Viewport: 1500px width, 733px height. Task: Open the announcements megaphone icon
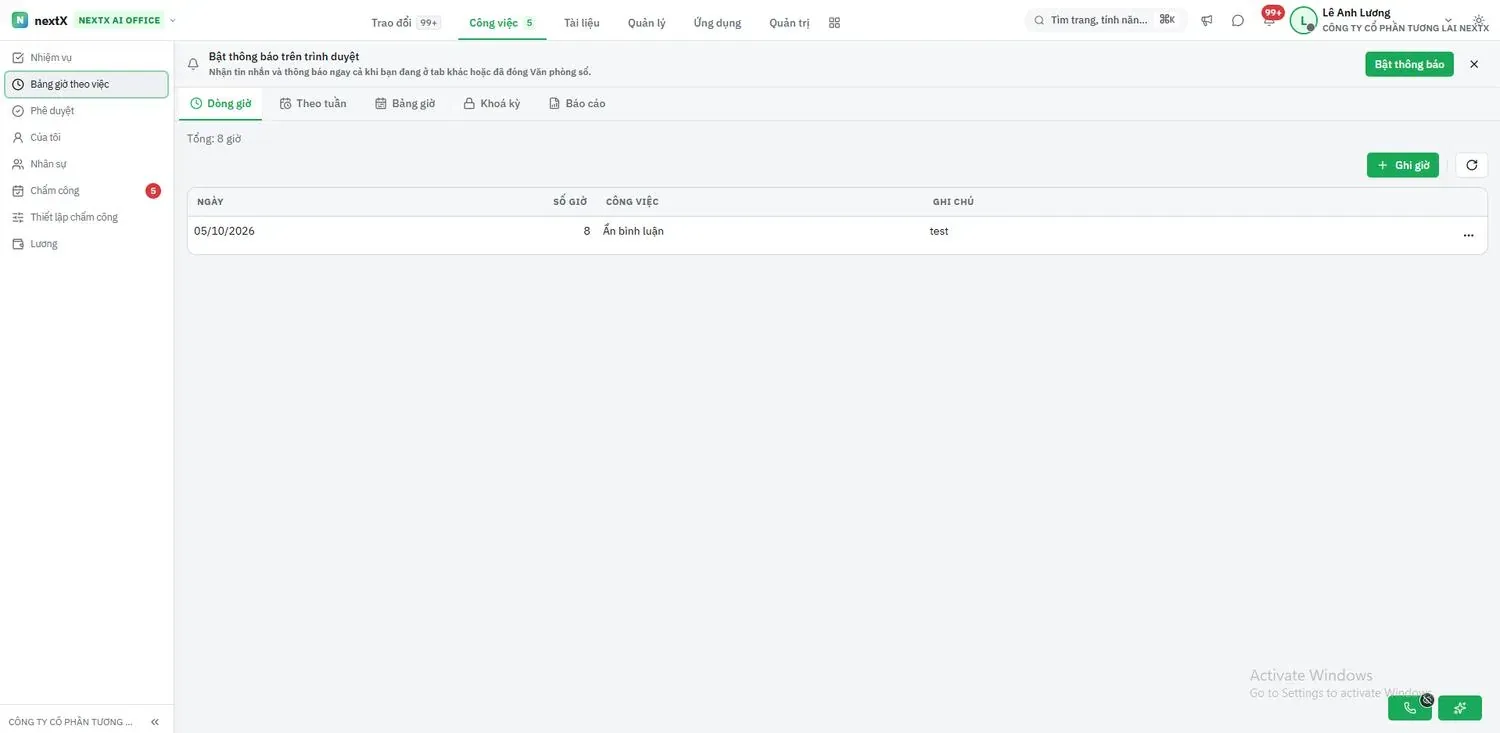pos(1207,21)
